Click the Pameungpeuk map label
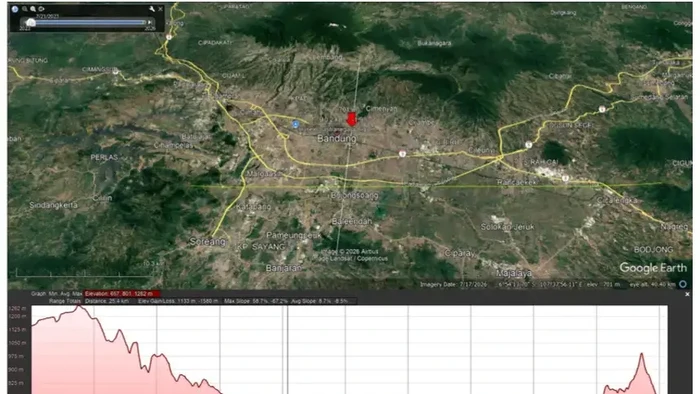This screenshot has width=700, height=394. click(294, 235)
